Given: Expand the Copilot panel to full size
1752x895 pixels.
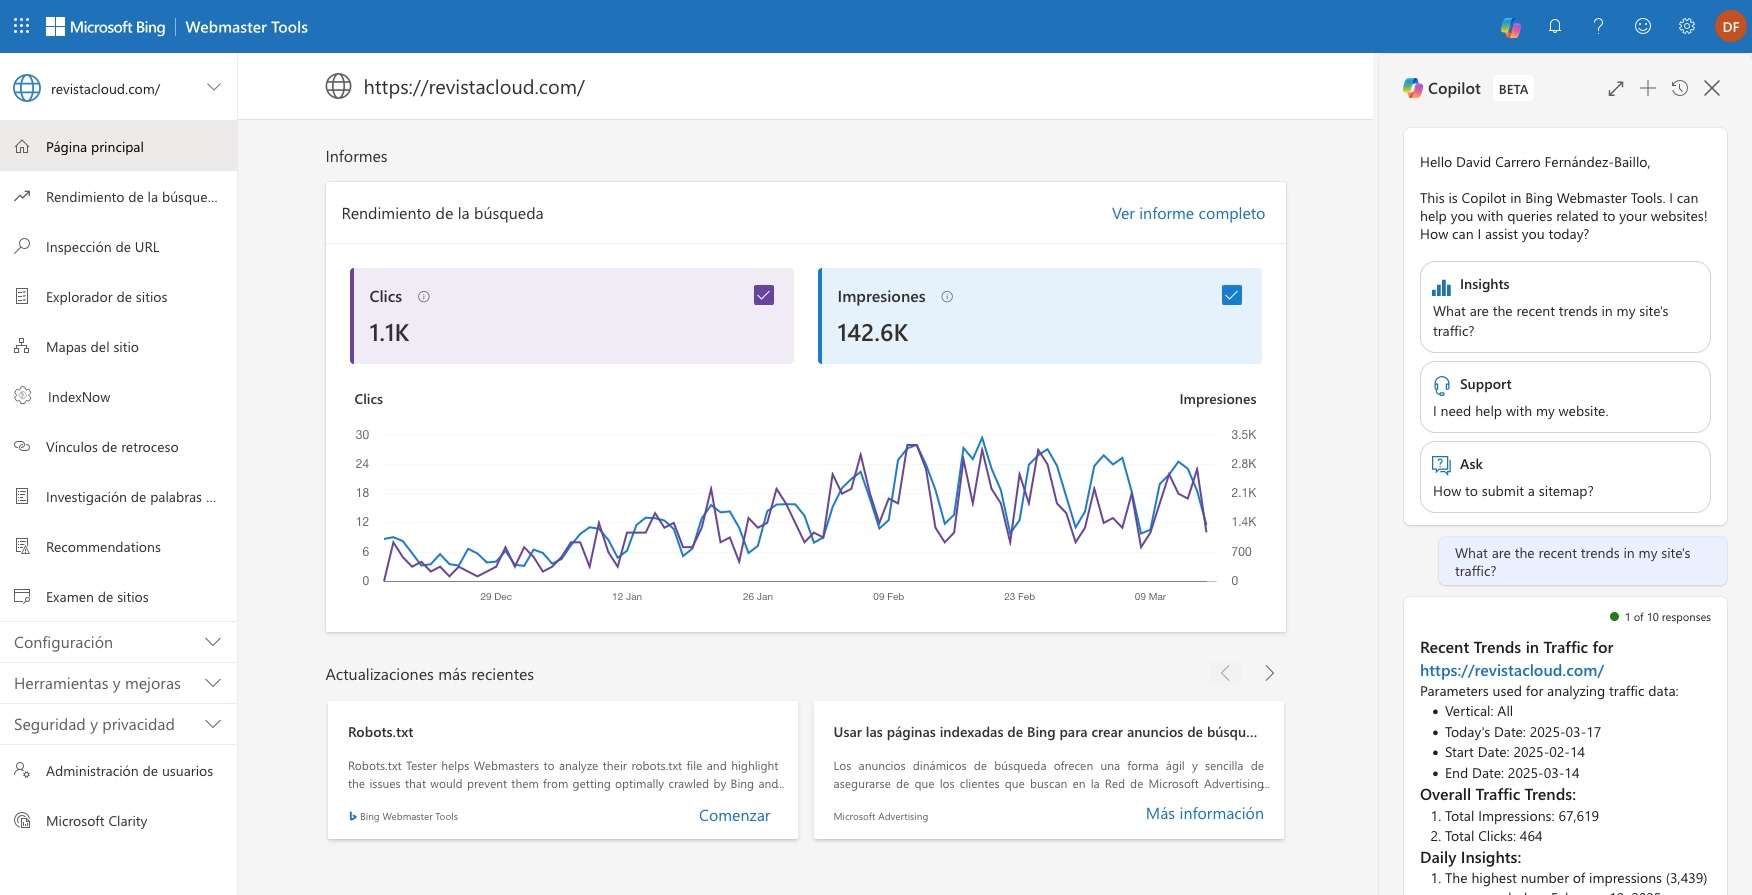Looking at the screenshot, I should 1615,88.
